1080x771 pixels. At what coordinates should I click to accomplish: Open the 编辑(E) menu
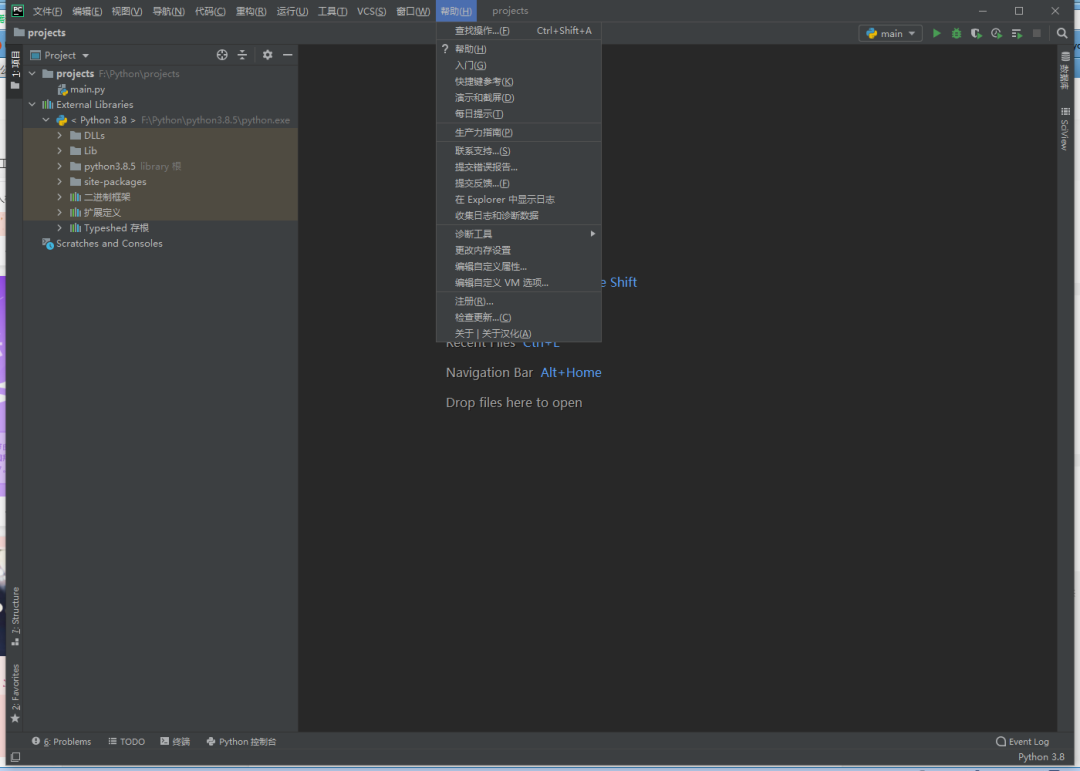click(87, 11)
